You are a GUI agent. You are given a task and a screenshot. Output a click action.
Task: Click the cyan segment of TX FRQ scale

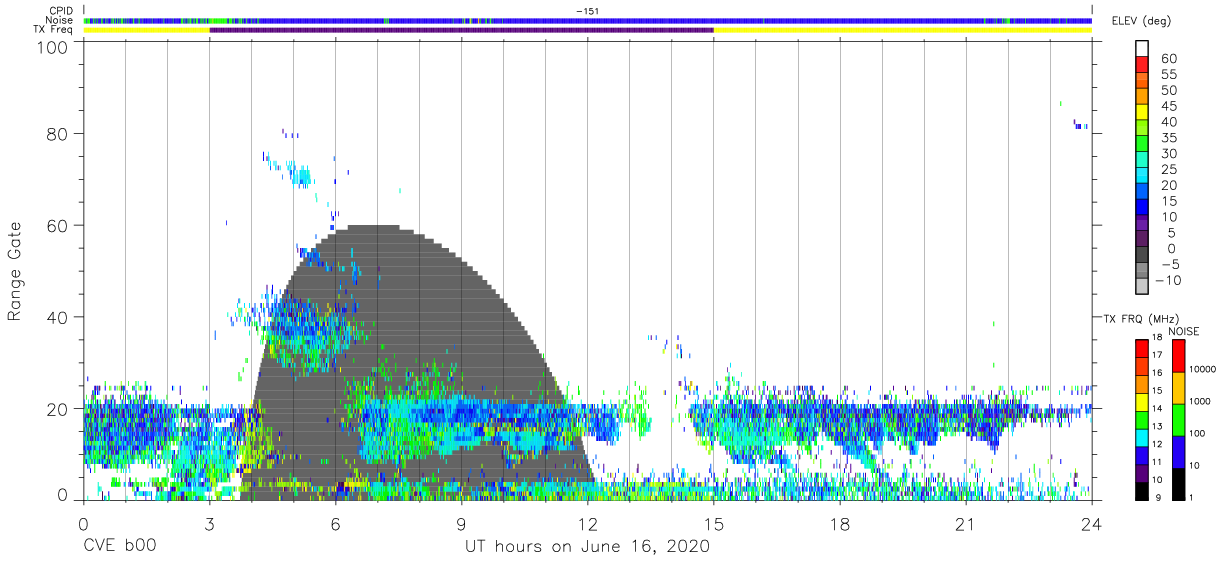1142,437
